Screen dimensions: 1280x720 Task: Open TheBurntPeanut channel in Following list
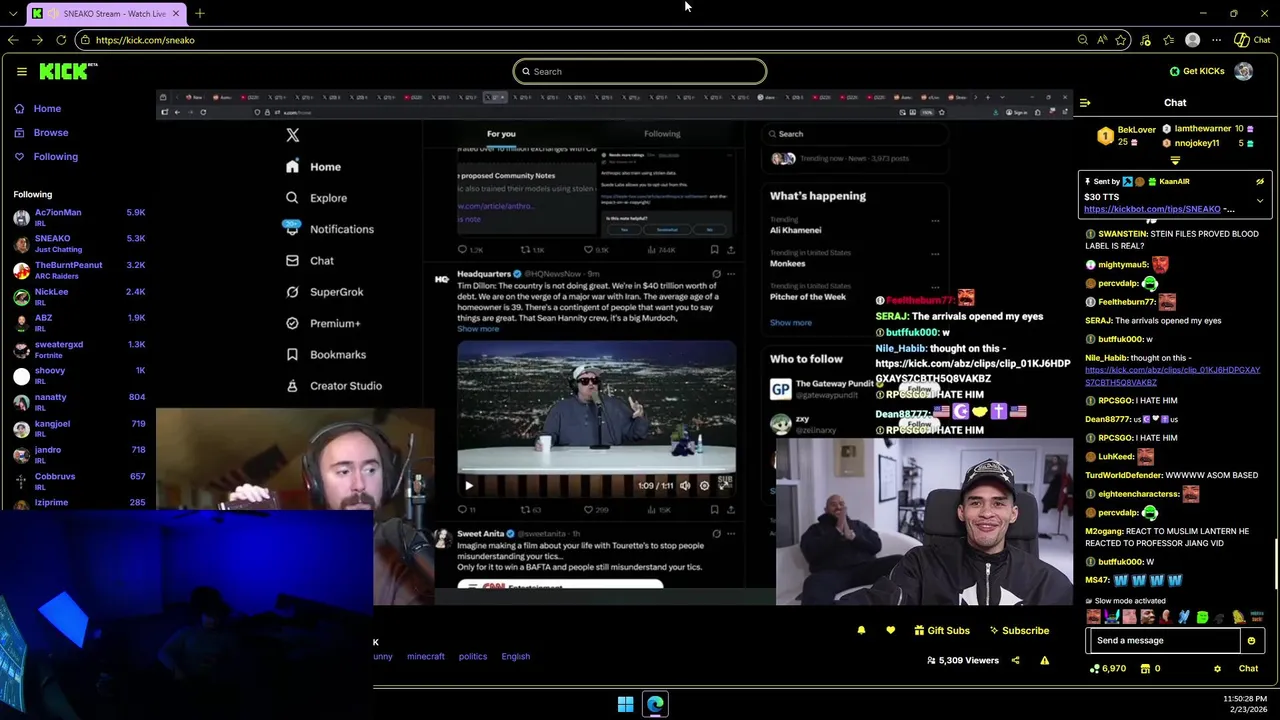79,270
